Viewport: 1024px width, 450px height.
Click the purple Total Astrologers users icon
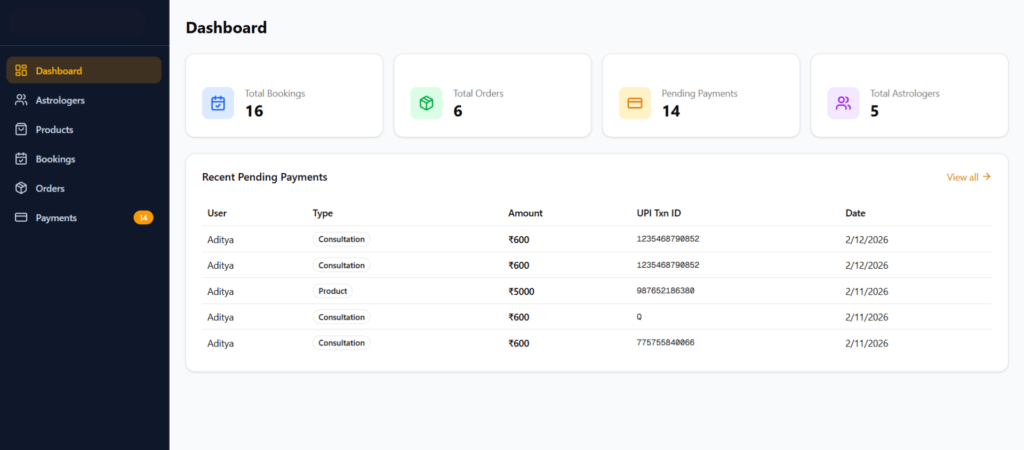pos(843,102)
